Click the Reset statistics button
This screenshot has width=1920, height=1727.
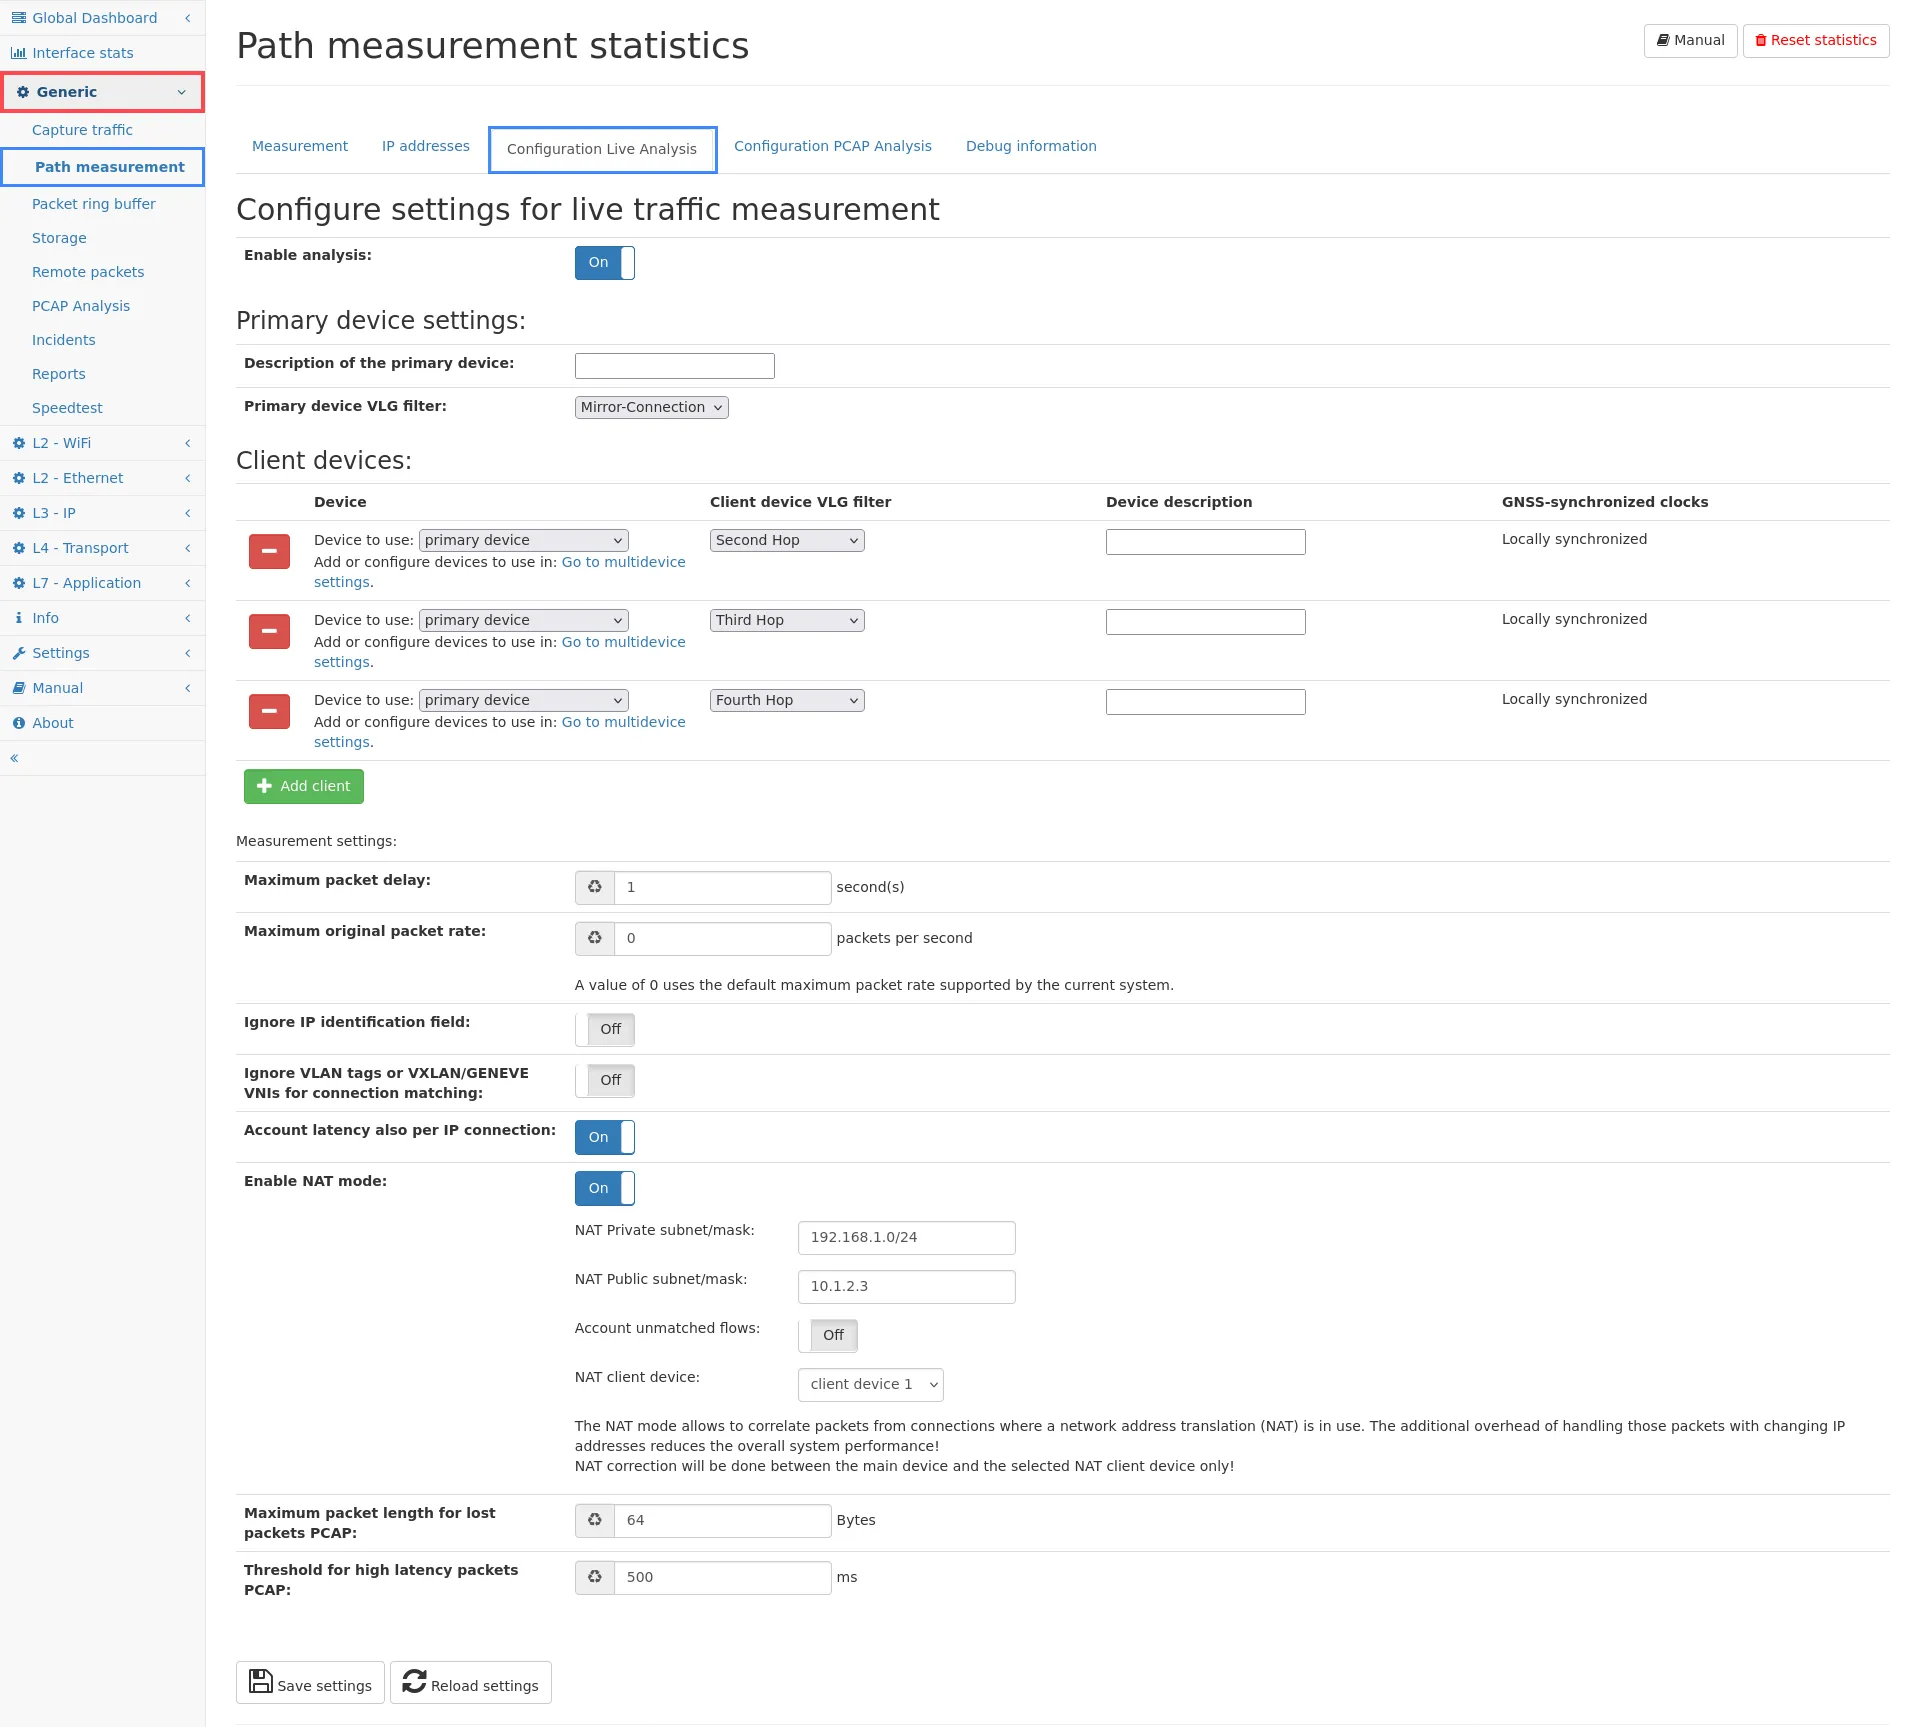[1815, 41]
